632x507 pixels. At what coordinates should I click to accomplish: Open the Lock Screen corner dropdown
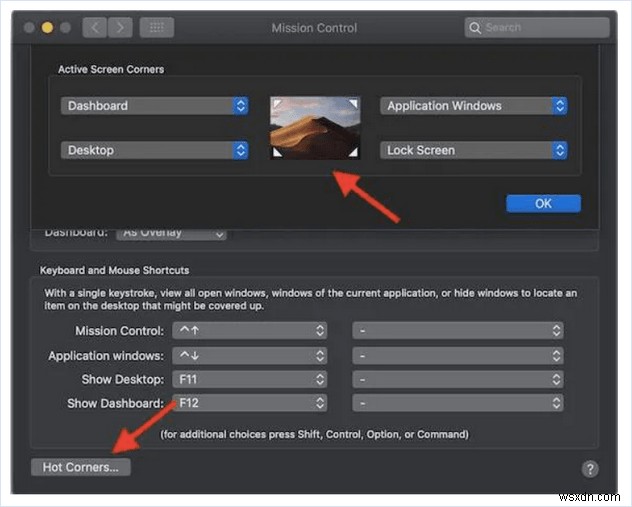(474, 150)
